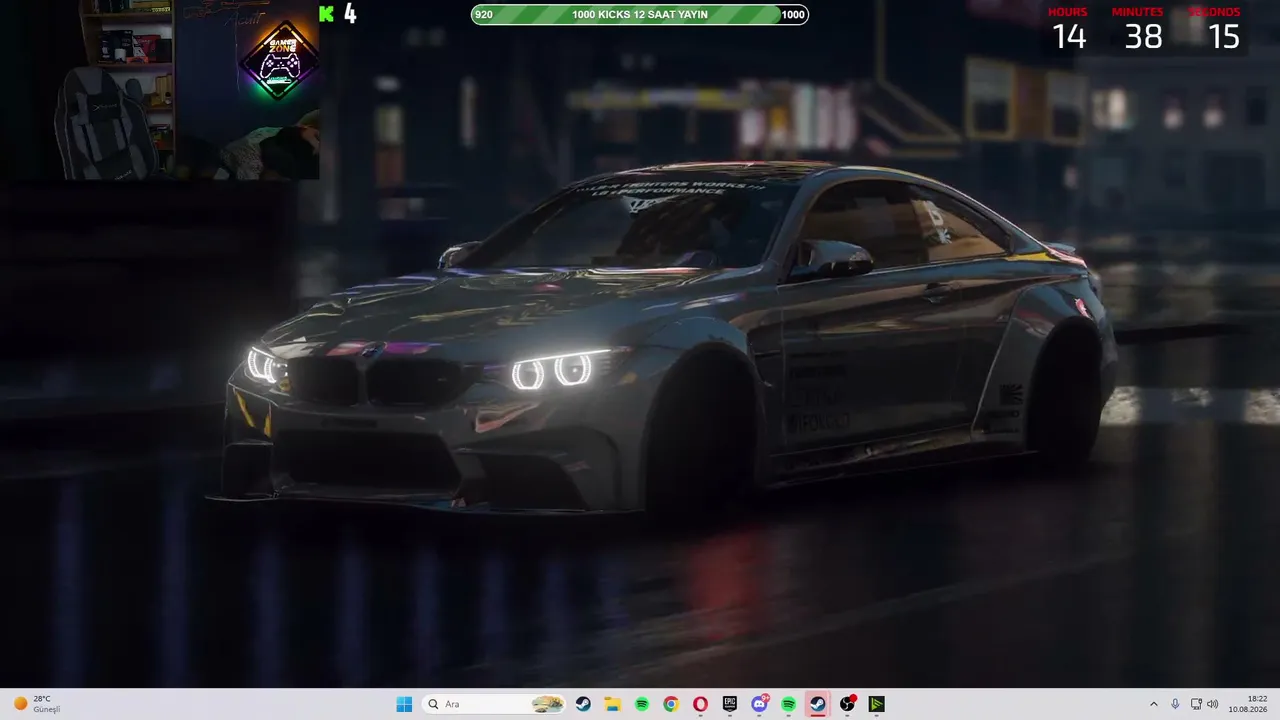Click the MINUTES value 38 on the timer
Viewport: 1280px width, 720px height.
click(x=1143, y=37)
